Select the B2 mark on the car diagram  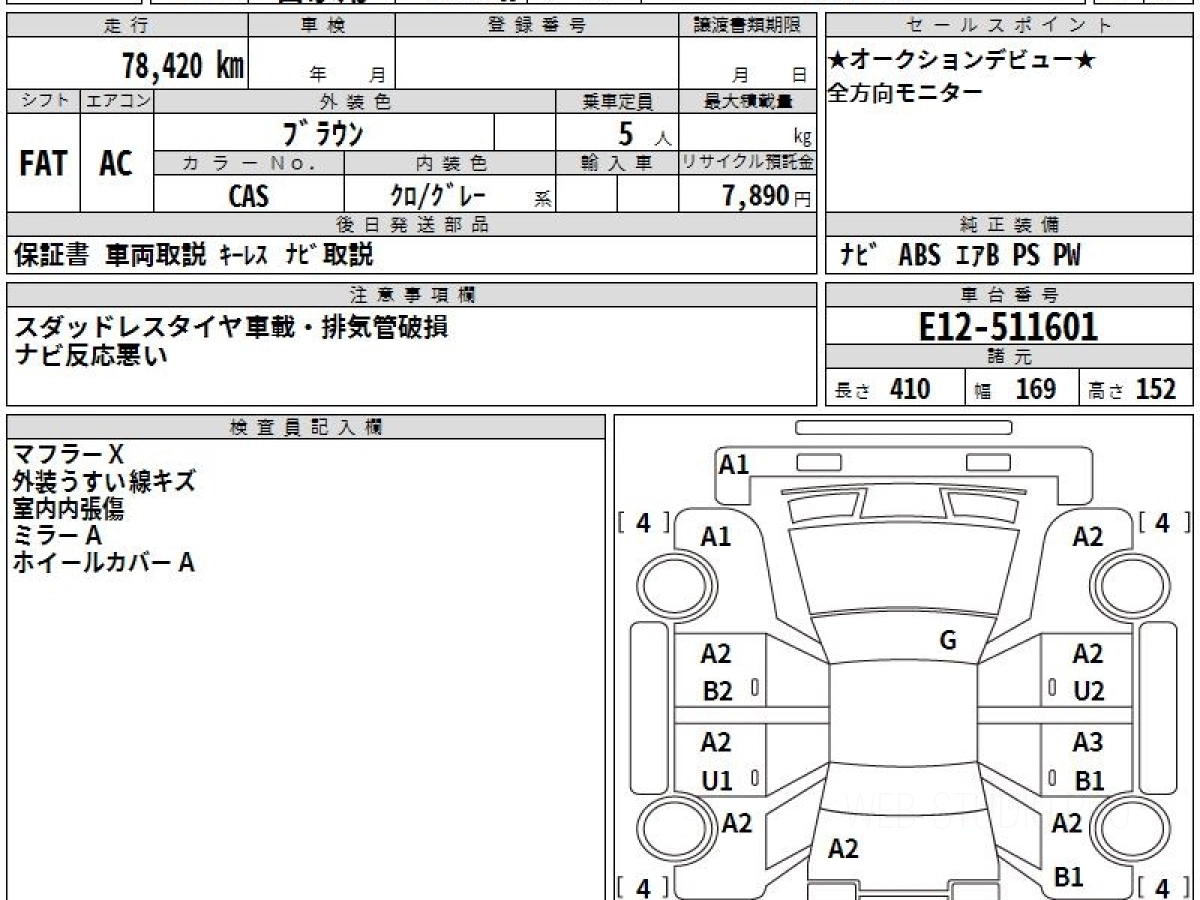pyautogui.click(x=717, y=692)
